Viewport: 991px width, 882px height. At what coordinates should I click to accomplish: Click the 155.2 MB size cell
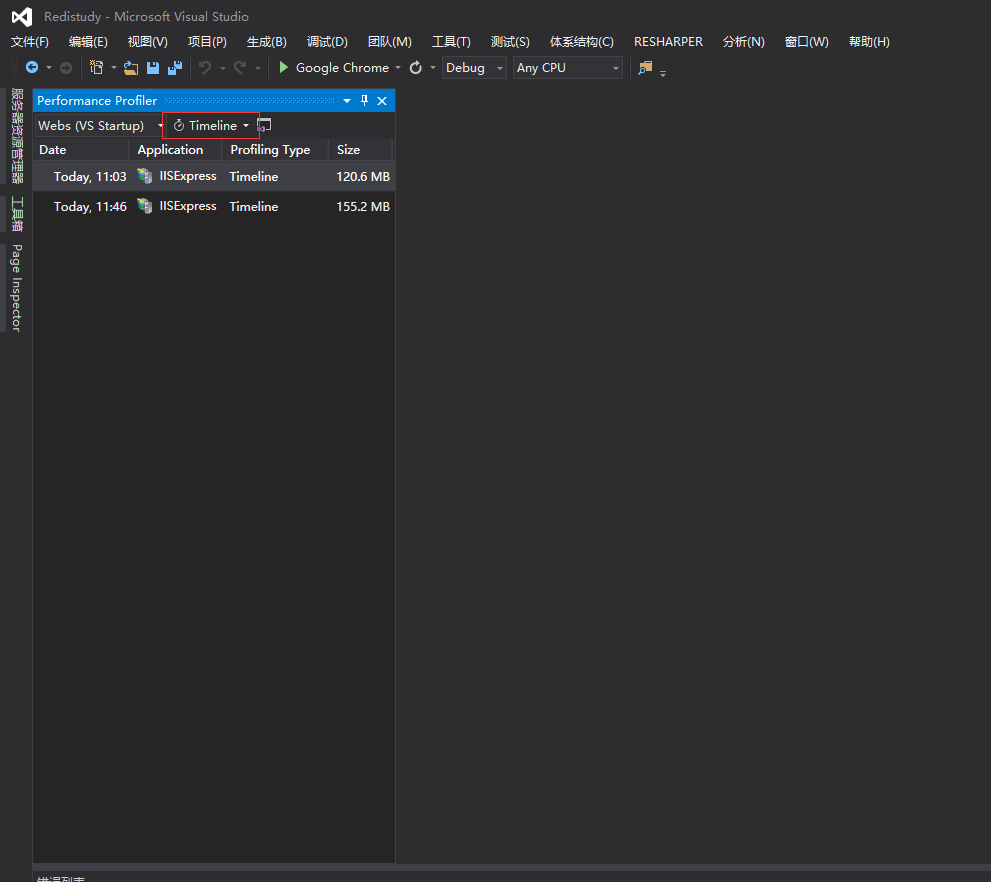point(363,206)
